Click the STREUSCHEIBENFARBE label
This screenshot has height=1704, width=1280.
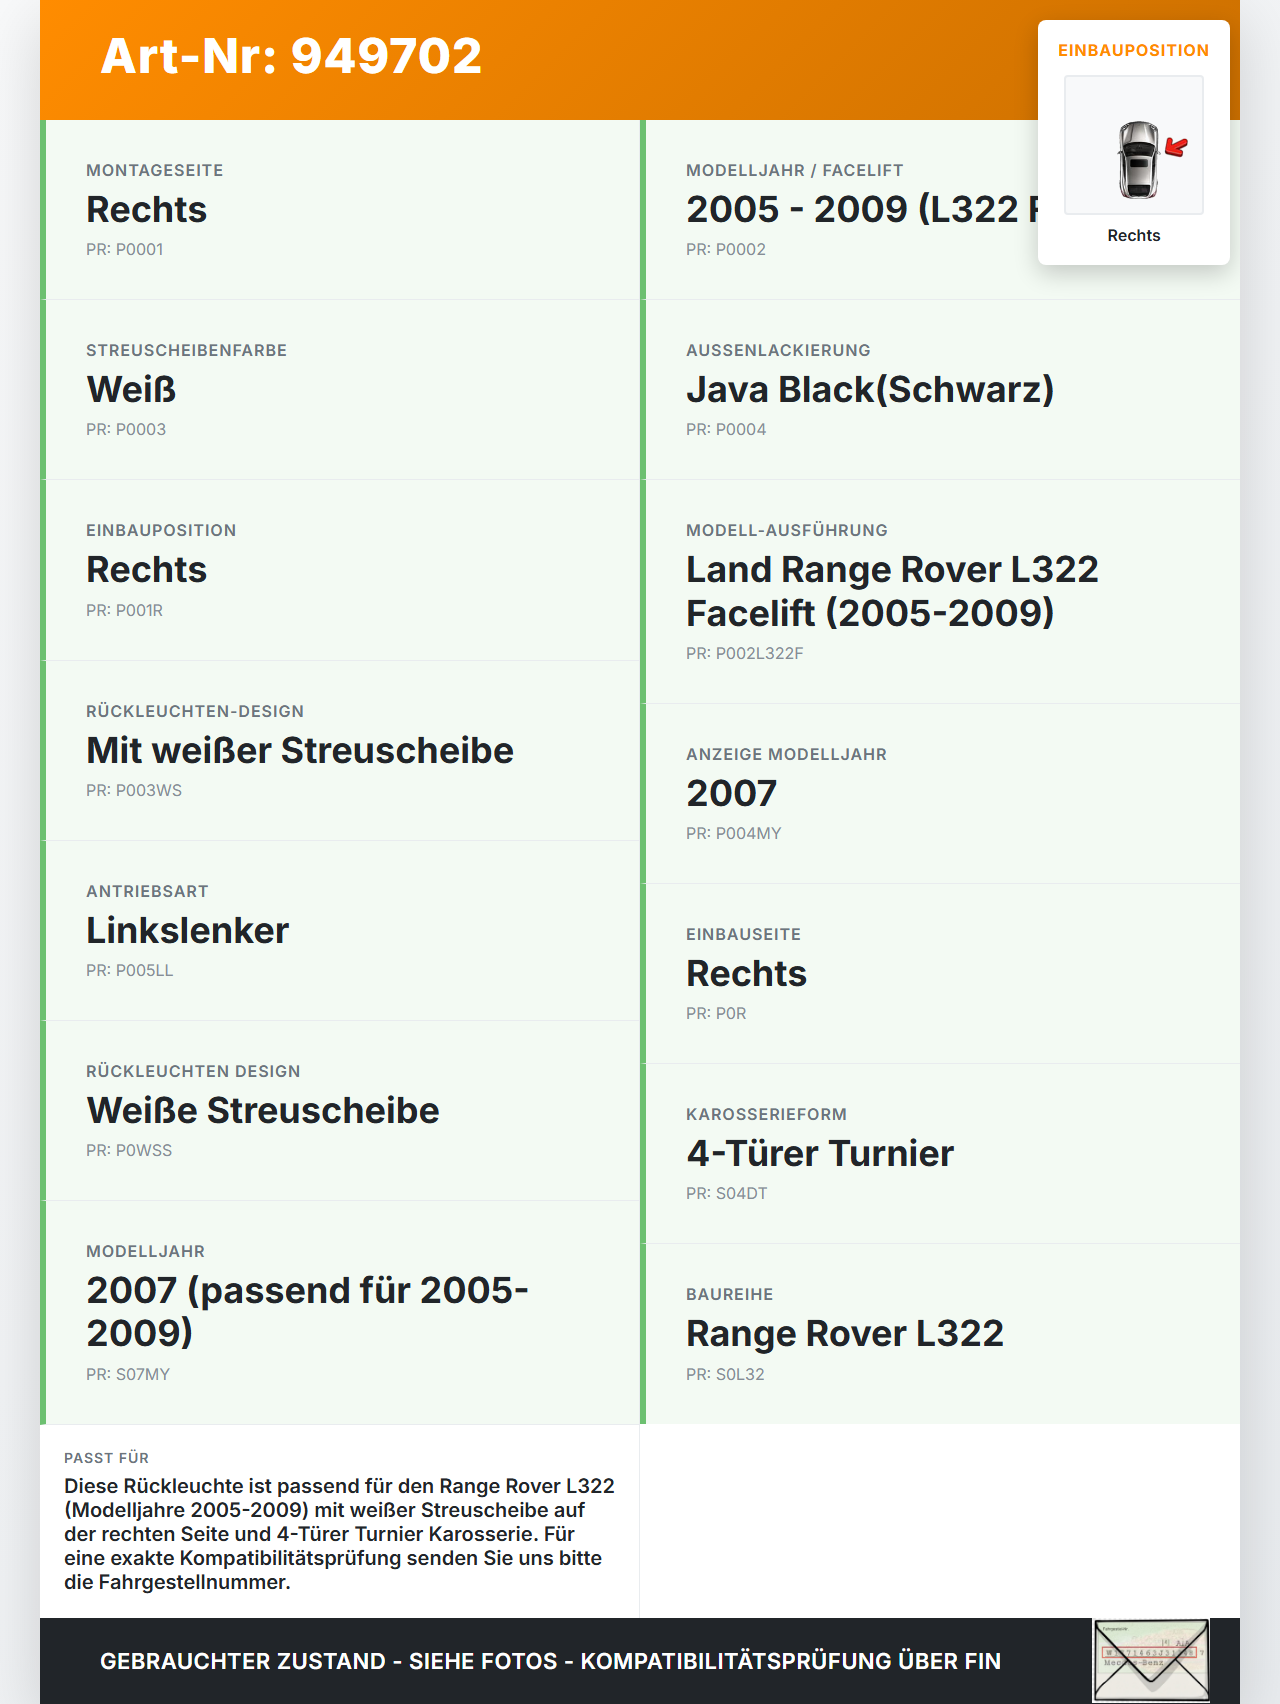pos(186,350)
